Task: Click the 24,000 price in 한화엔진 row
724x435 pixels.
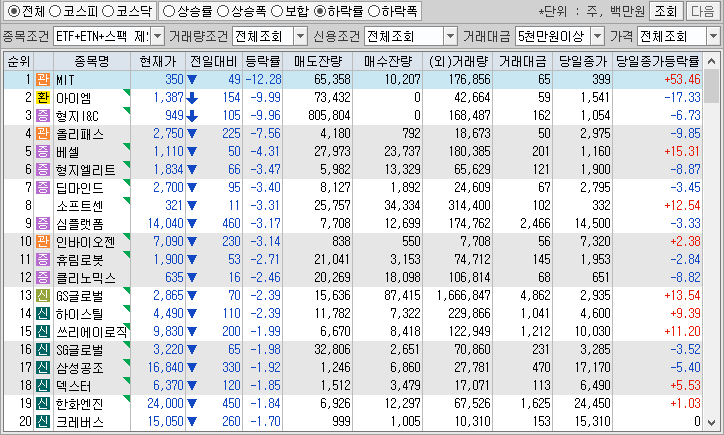Action: click(x=165, y=404)
